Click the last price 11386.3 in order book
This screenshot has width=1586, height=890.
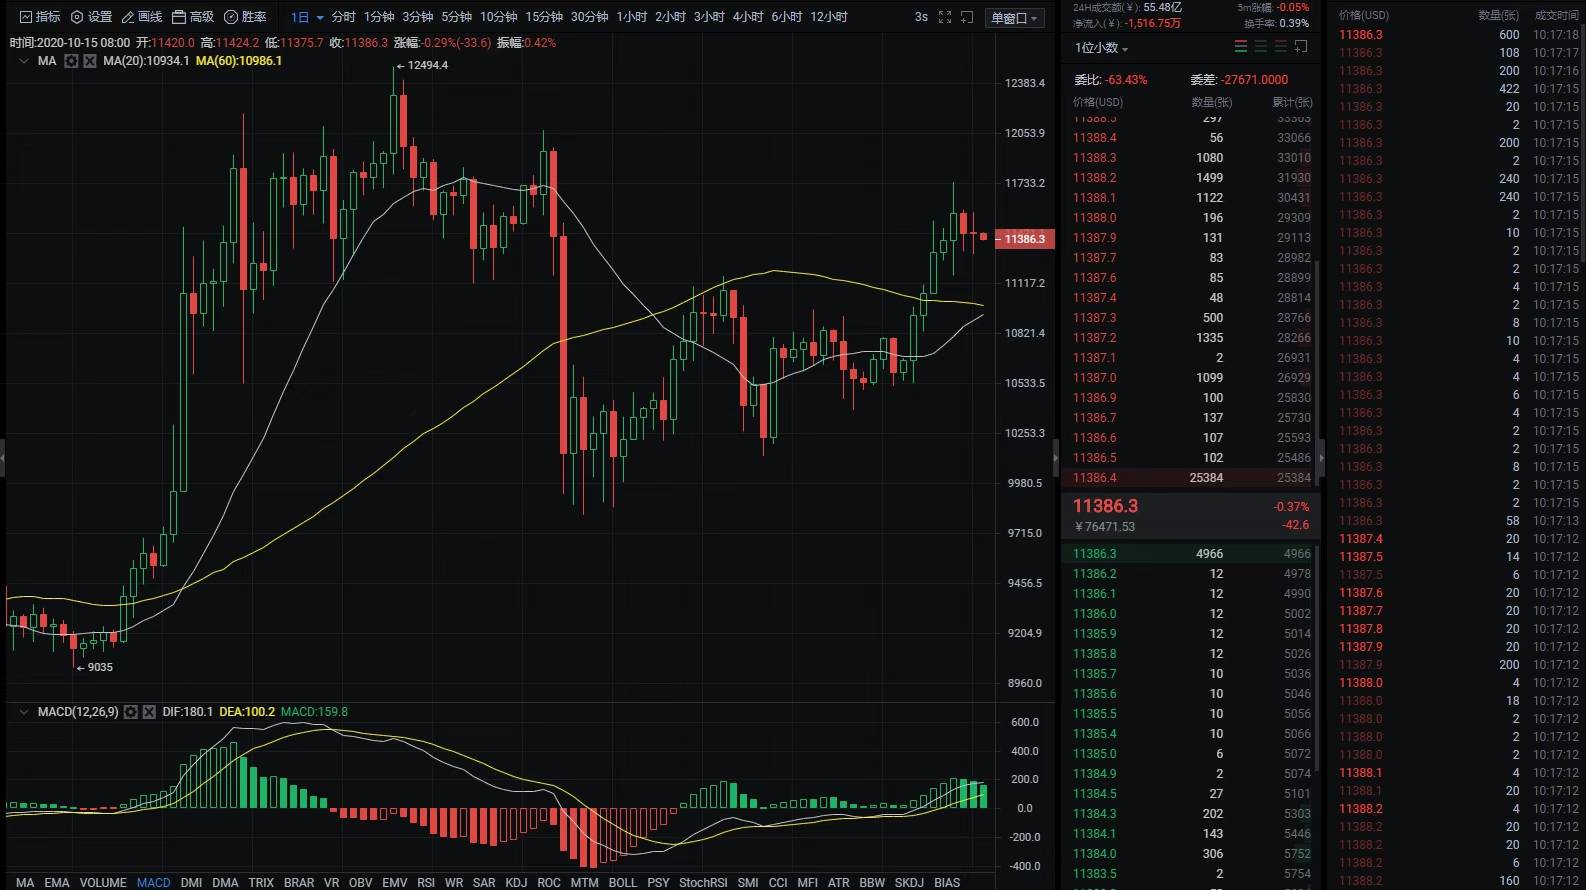(1105, 506)
